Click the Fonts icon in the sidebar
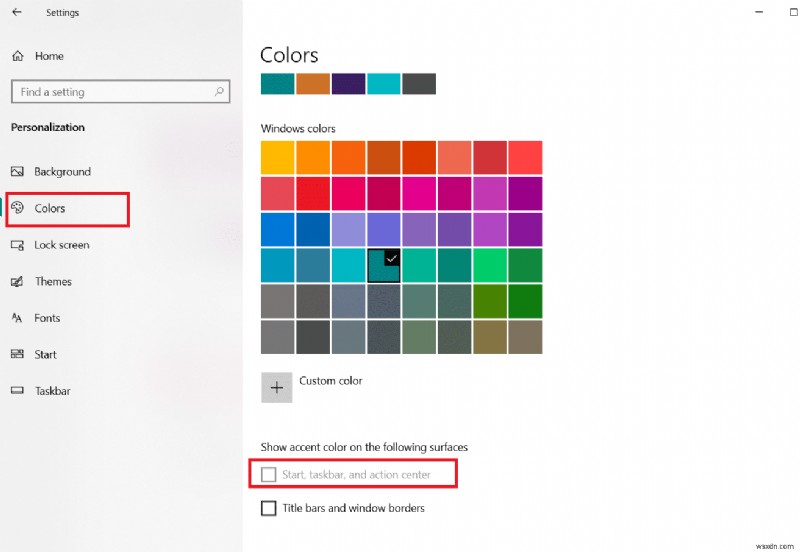 coord(17,318)
